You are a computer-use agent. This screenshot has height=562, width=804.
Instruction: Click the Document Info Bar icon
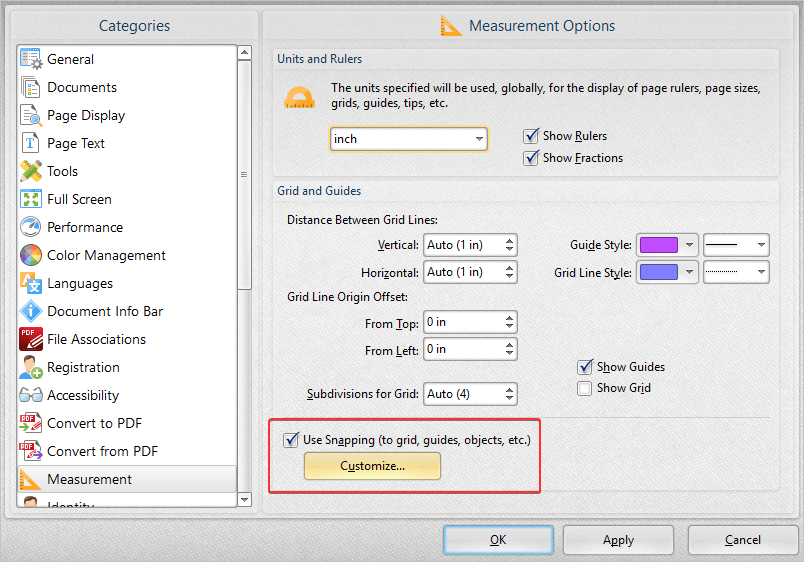tap(31, 311)
